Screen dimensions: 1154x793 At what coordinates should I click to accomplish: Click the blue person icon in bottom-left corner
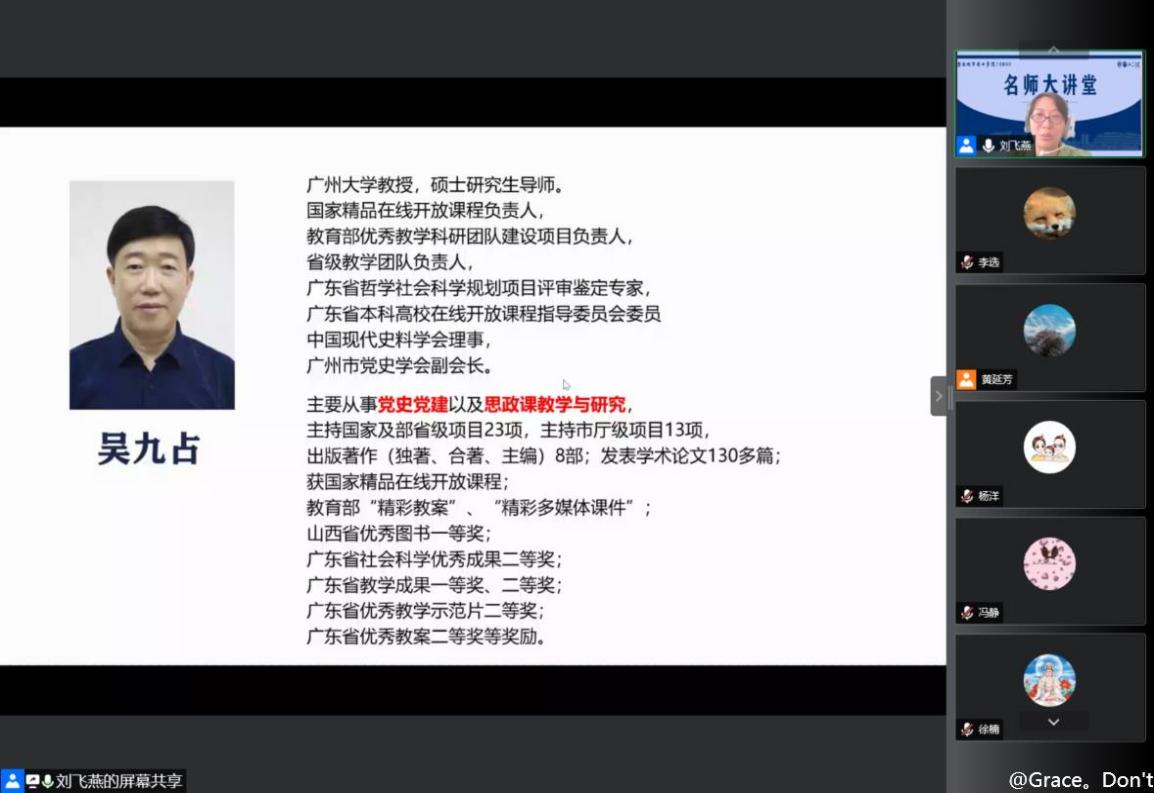click(x=12, y=781)
